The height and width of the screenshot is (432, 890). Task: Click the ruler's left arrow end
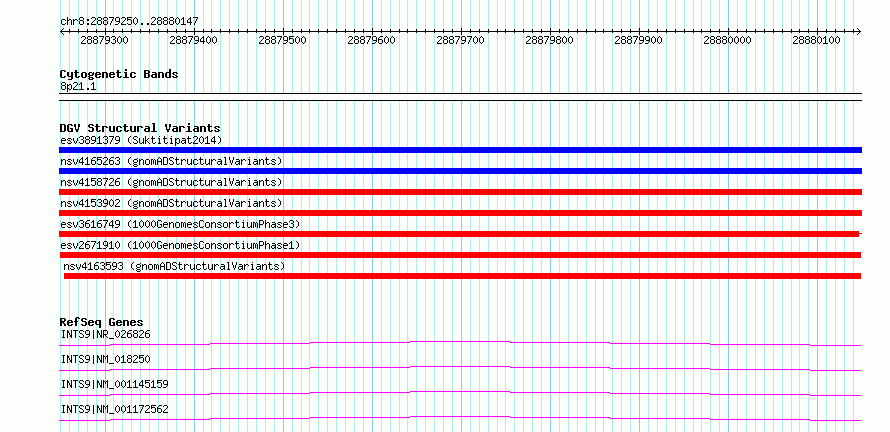[x=62, y=31]
